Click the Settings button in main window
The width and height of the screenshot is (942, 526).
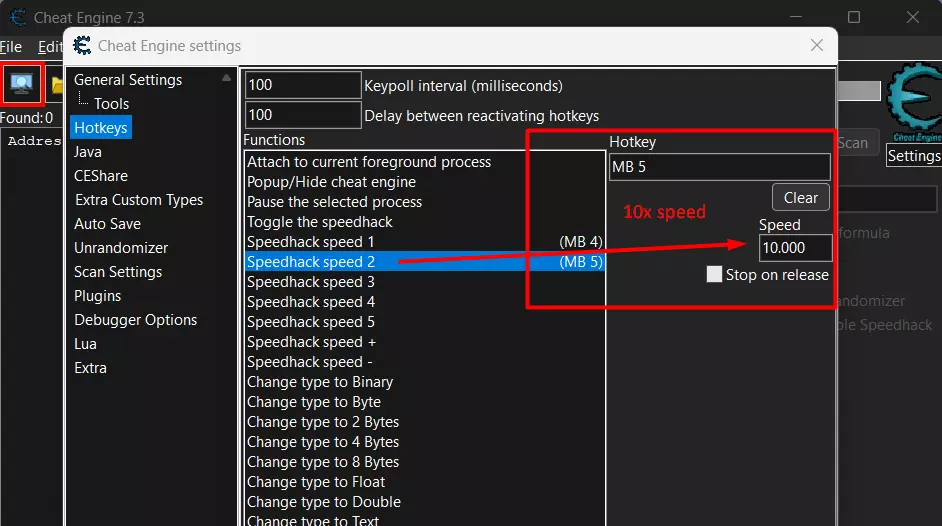click(914, 156)
